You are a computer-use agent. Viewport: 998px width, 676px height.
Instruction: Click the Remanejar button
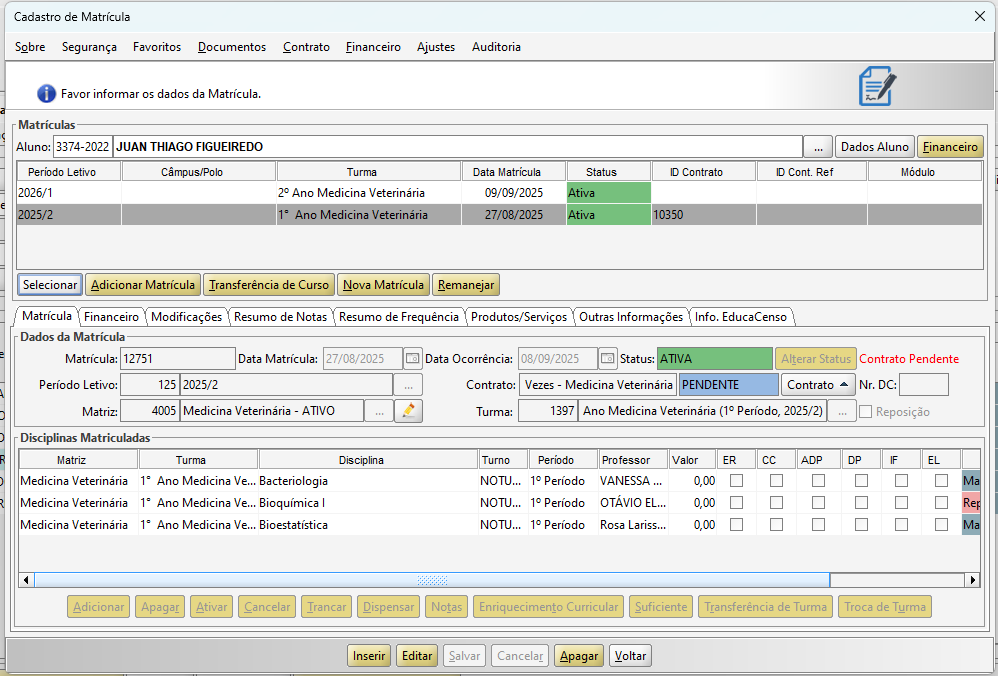click(x=466, y=285)
